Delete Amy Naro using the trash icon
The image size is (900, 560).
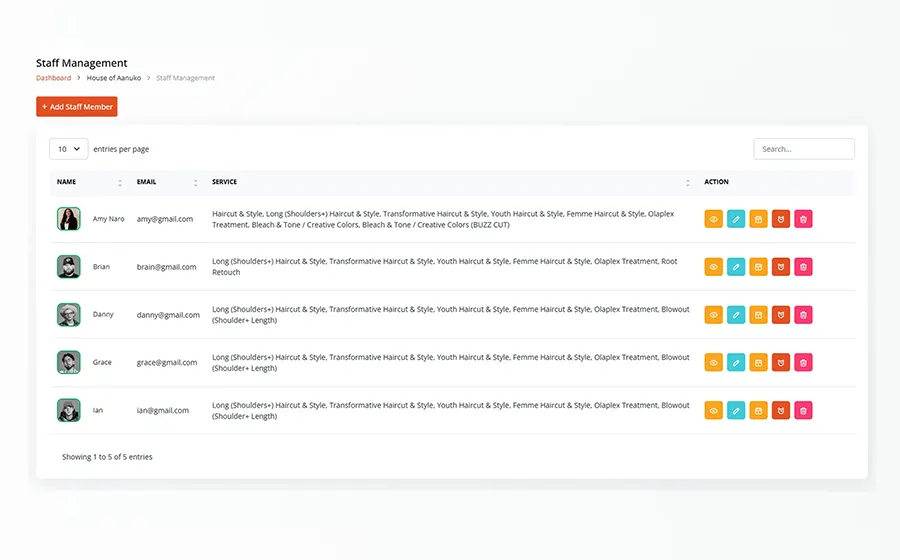[x=803, y=219]
